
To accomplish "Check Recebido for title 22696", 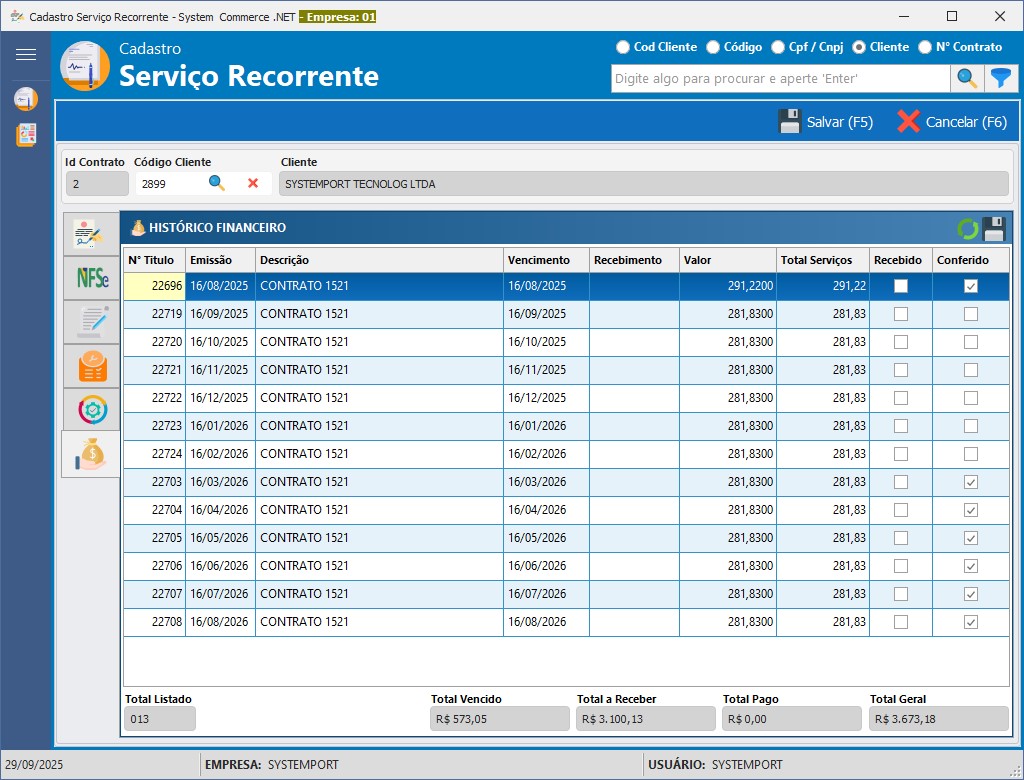I will pos(901,286).
